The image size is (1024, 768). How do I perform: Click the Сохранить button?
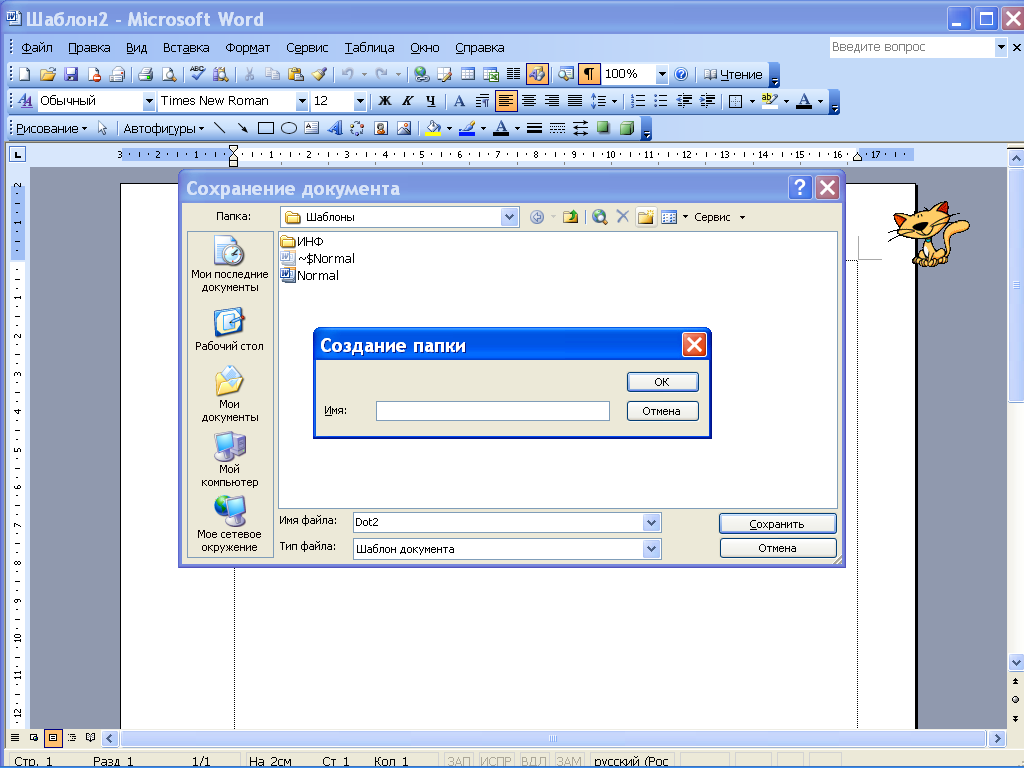point(777,524)
